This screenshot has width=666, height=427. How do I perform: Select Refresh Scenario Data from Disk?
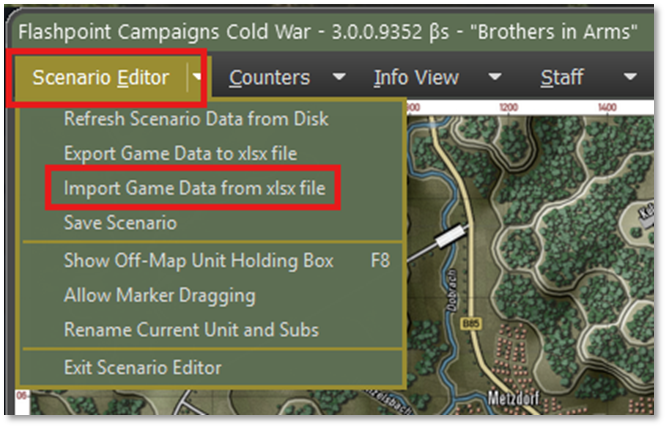(196, 119)
